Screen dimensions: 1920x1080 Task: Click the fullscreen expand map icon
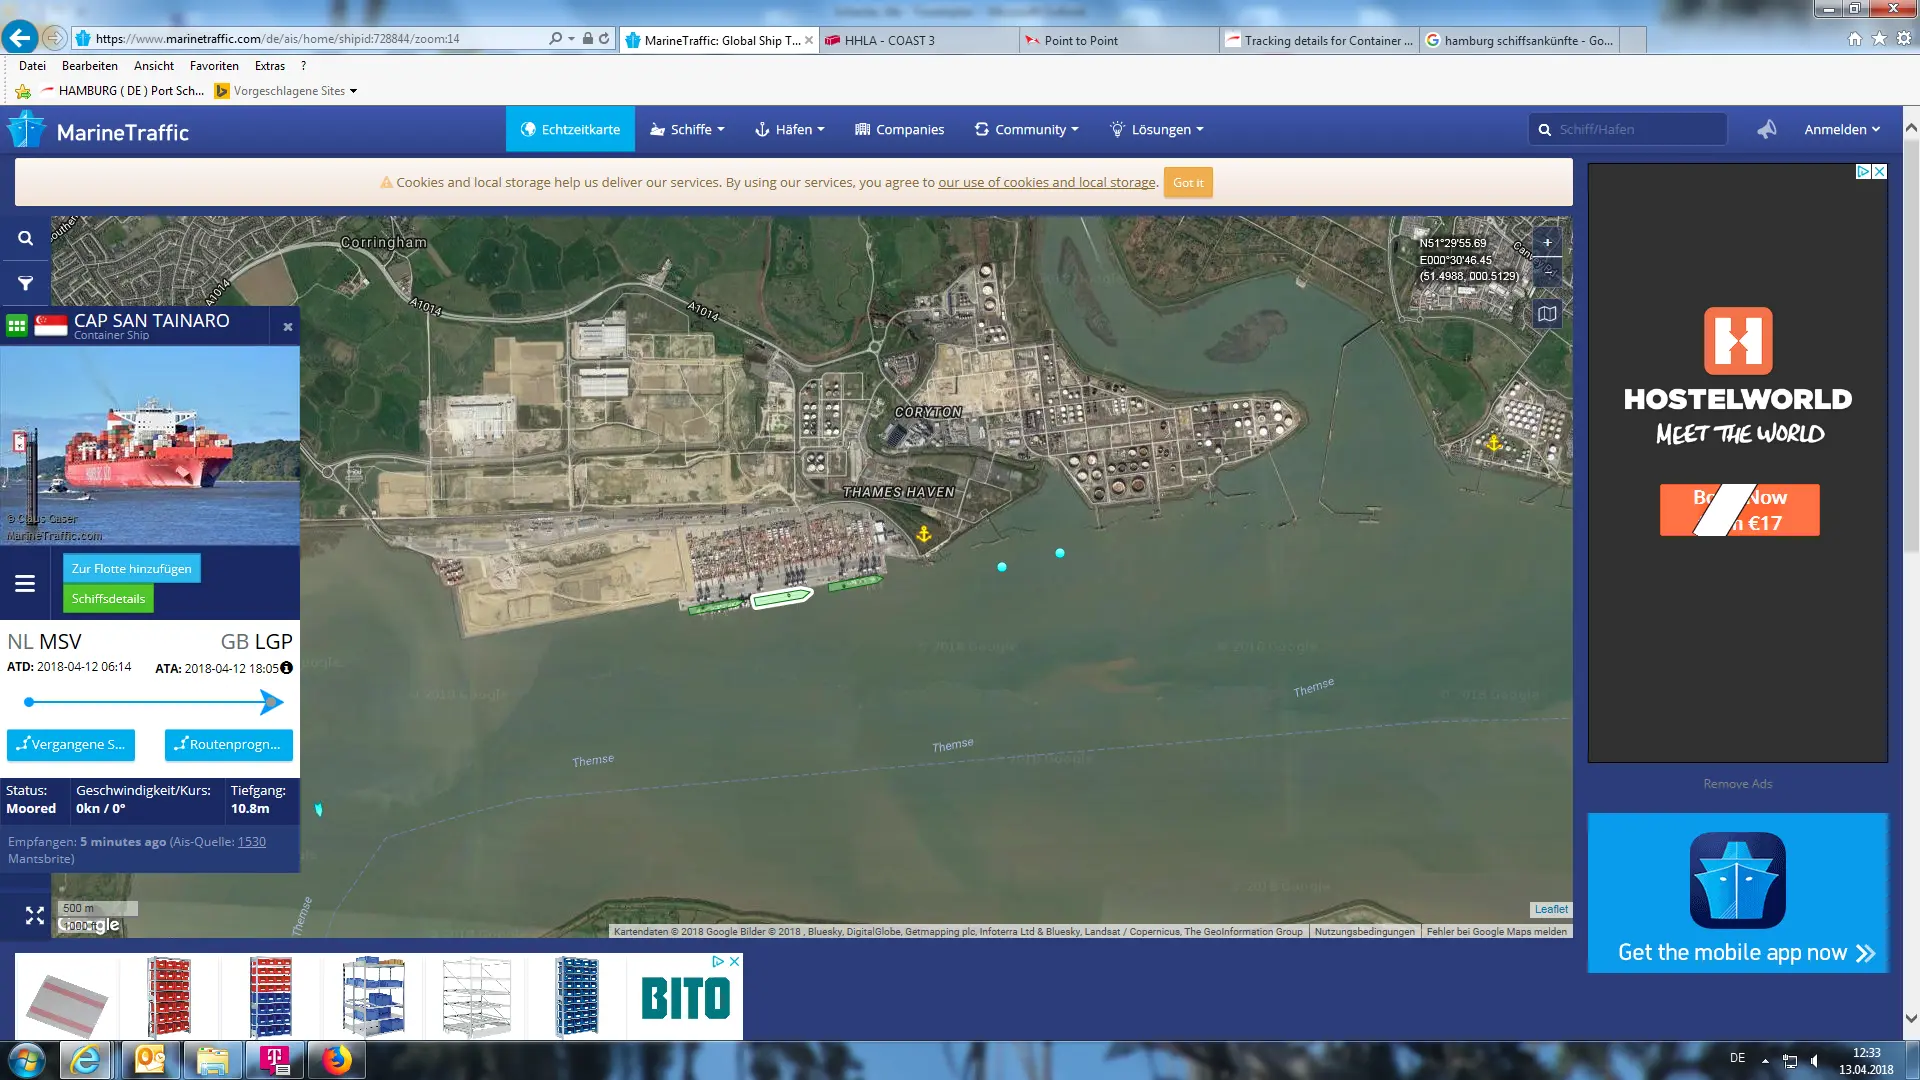pyautogui.click(x=35, y=915)
